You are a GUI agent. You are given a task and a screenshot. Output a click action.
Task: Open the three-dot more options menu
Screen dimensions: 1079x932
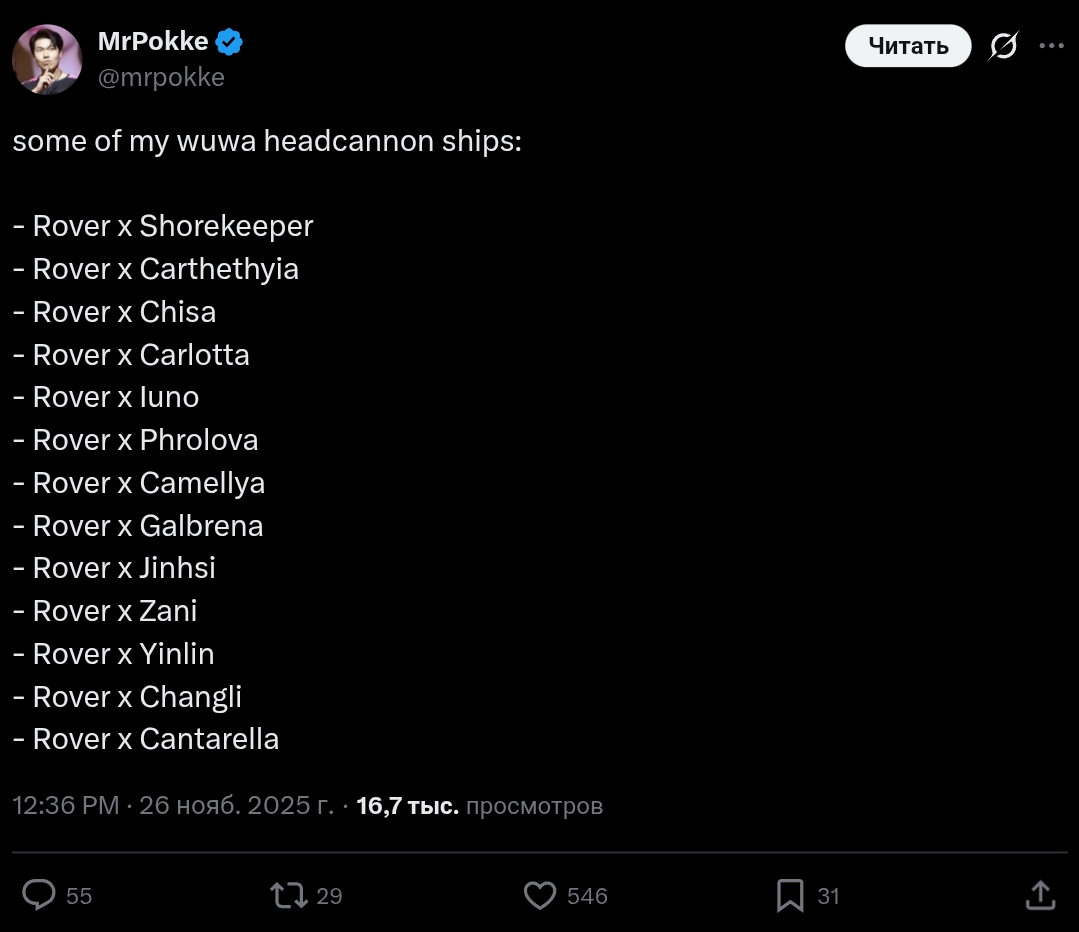click(x=1051, y=46)
